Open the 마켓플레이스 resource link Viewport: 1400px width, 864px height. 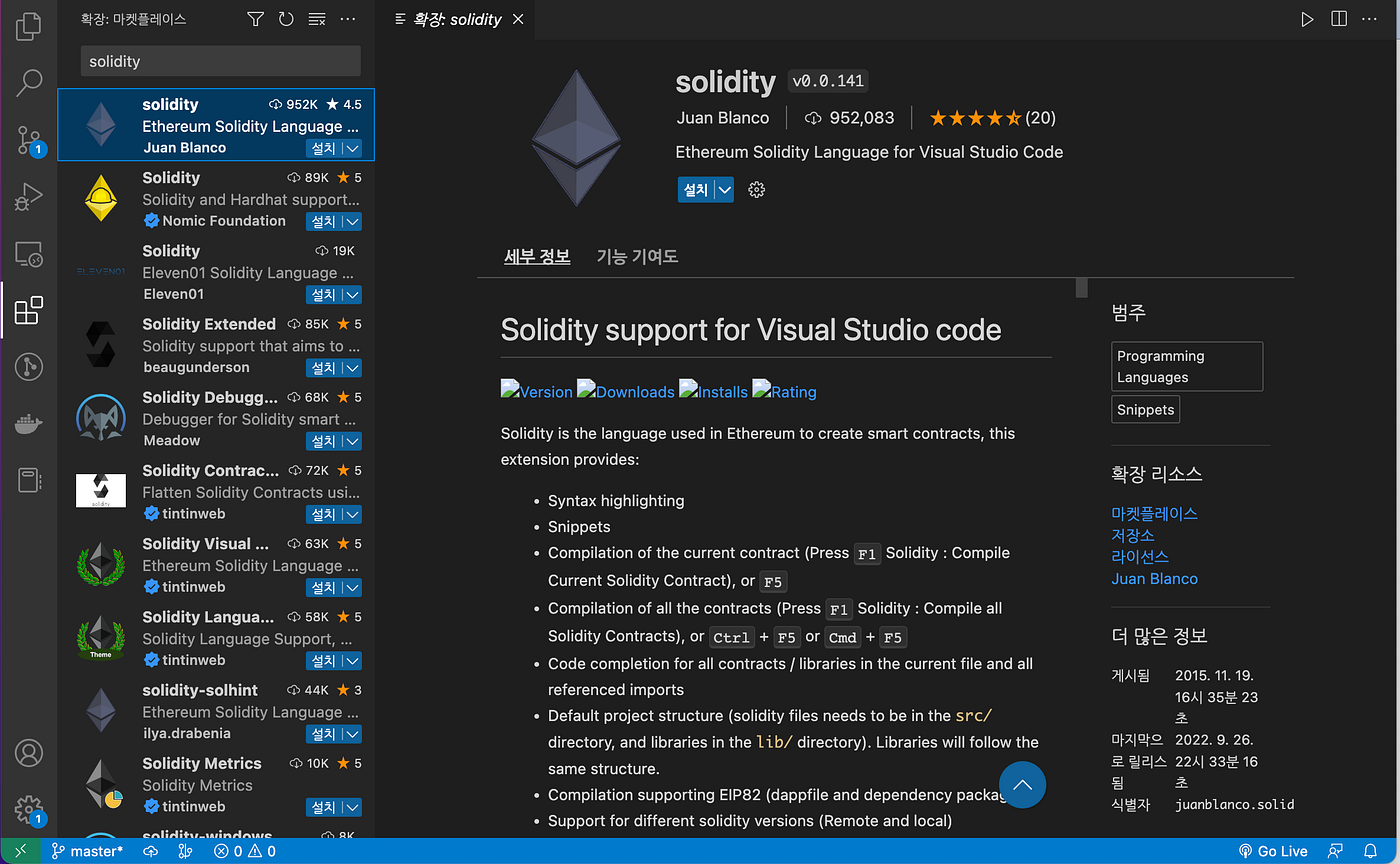(1154, 513)
